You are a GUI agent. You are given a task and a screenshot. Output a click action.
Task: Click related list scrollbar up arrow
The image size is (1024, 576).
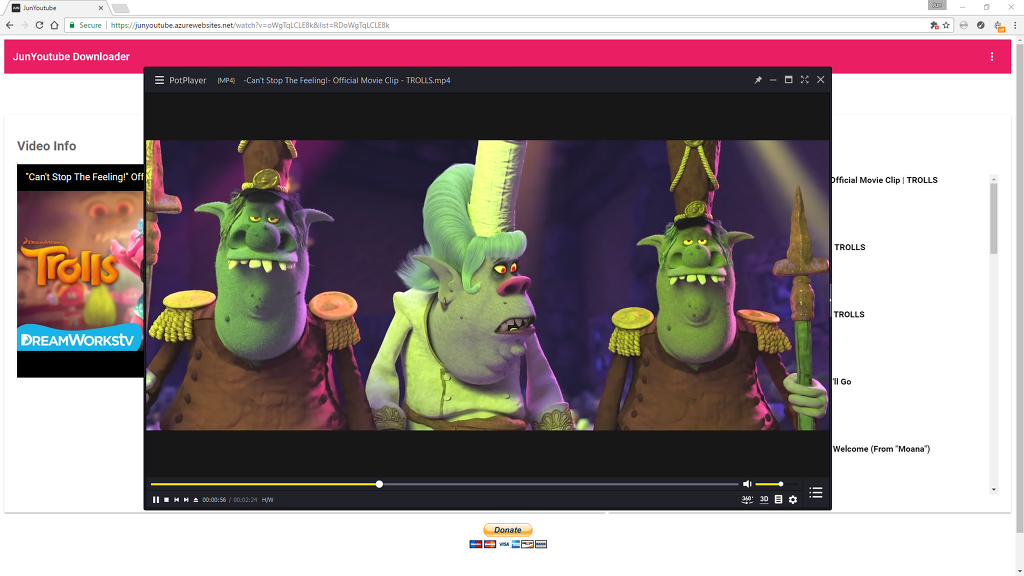[994, 178]
